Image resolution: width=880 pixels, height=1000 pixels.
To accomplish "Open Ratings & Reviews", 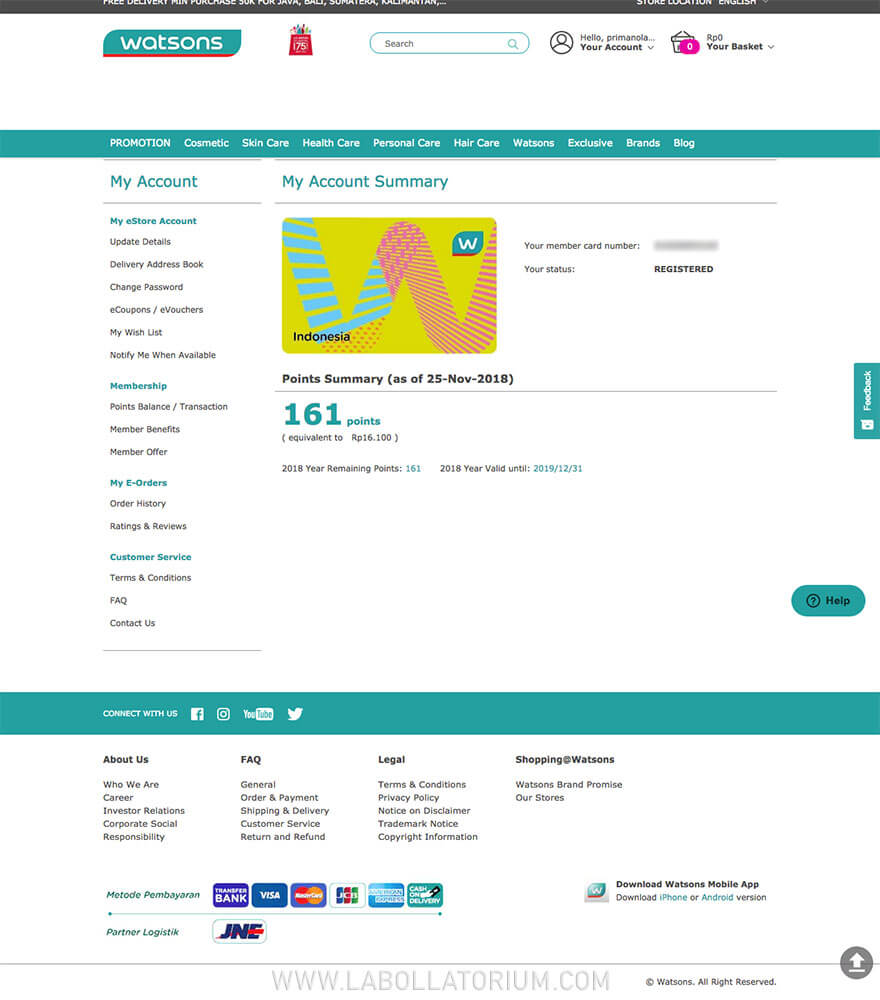I will tap(148, 526).
